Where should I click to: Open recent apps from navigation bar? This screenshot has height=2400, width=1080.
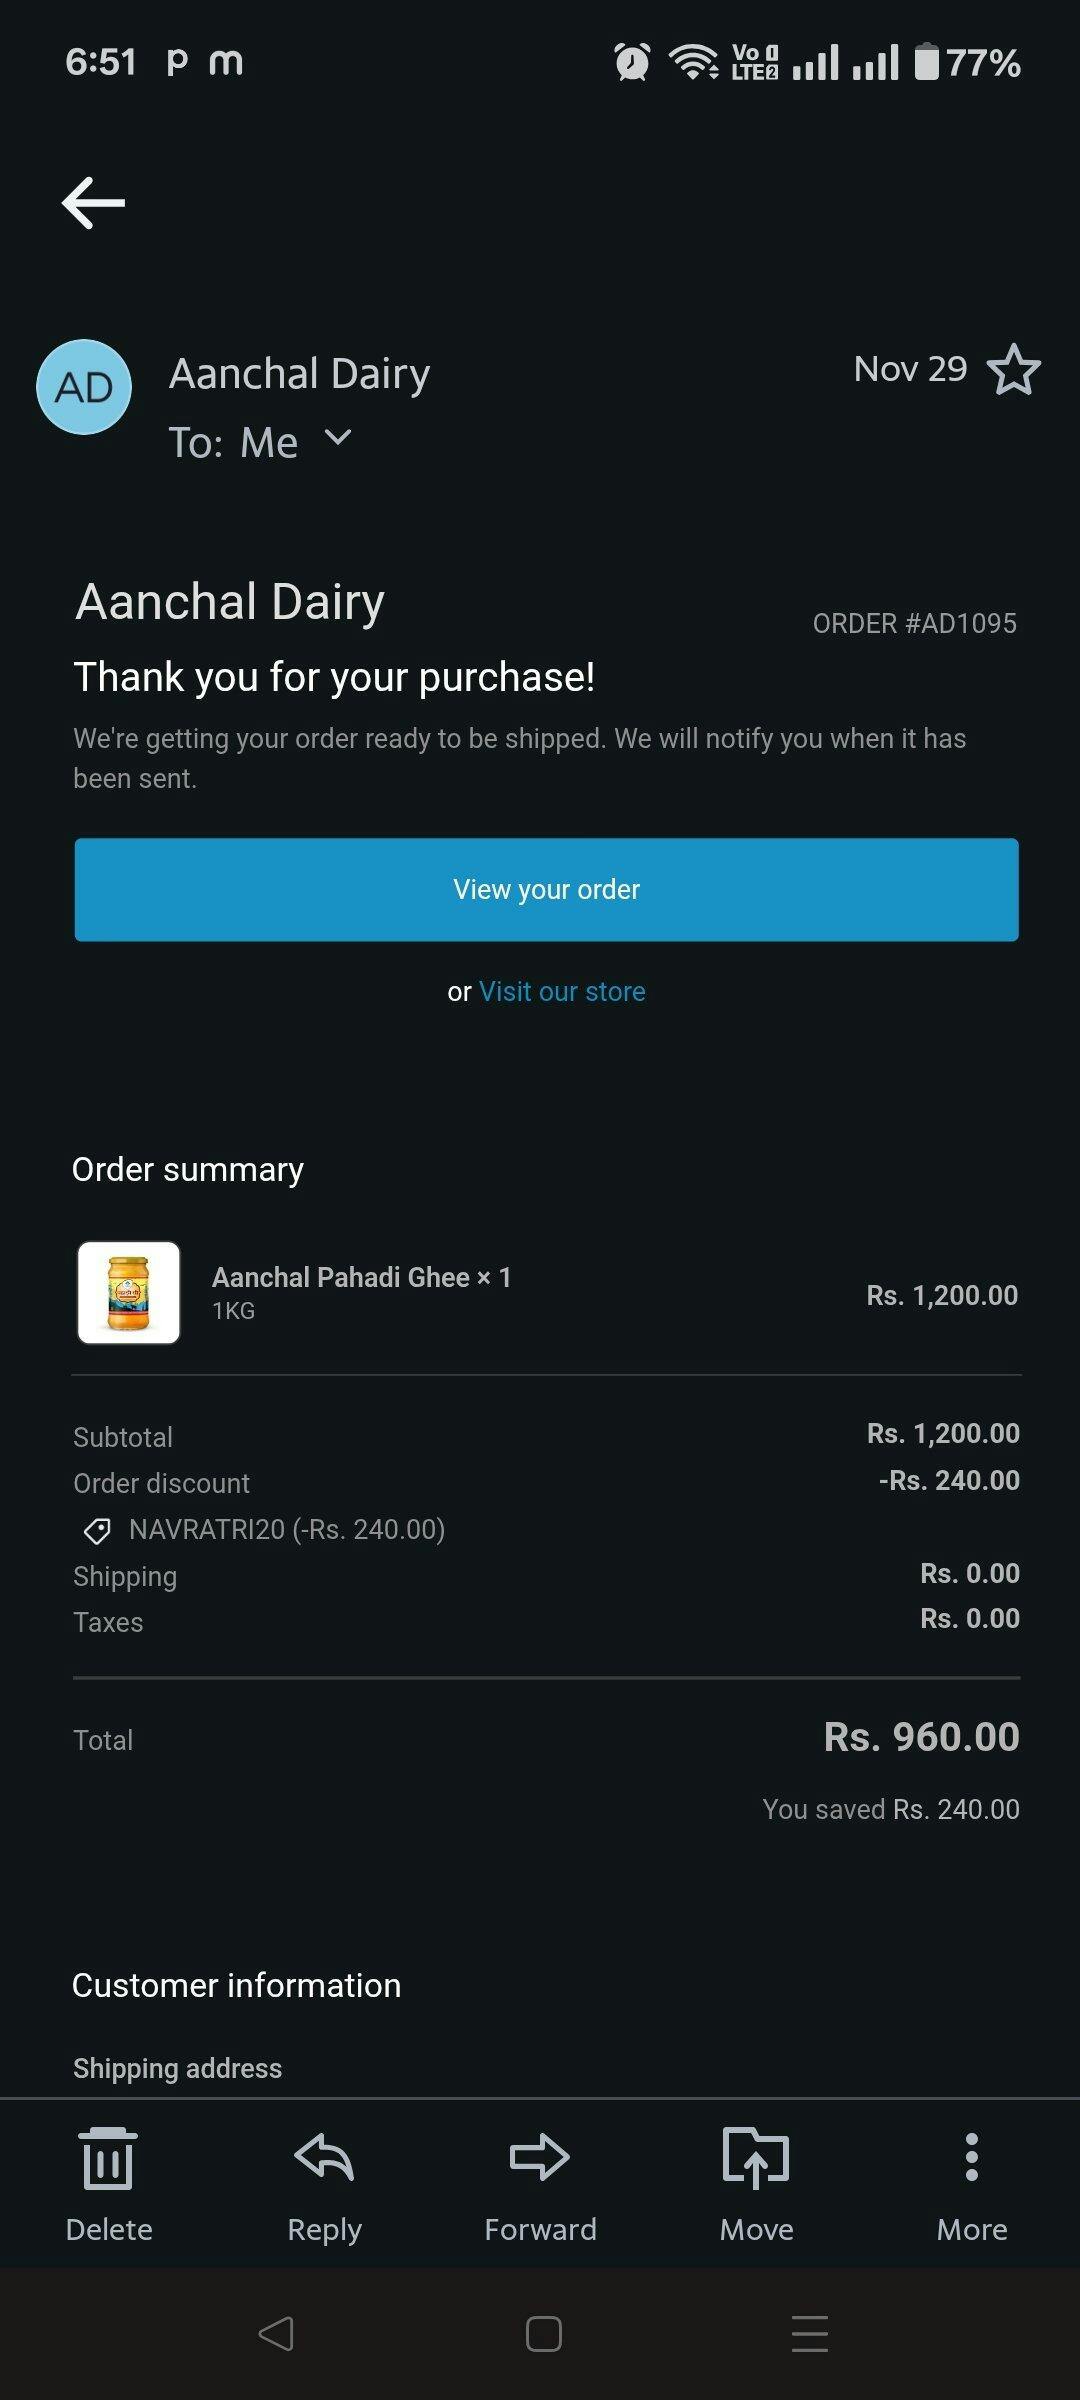[x=809, y=2334]
